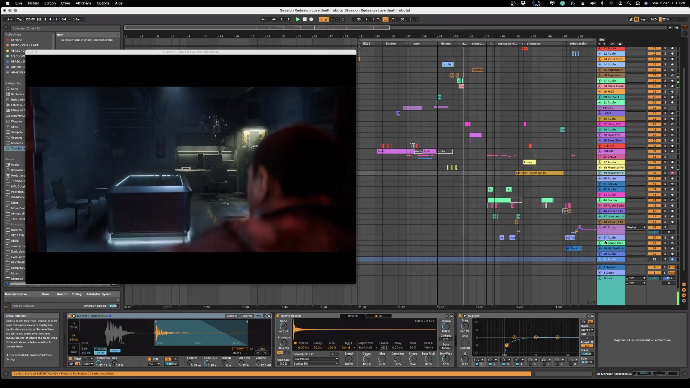
Task: Toggle the MIDI map mode switch at the top right
Action: point(654,19)
